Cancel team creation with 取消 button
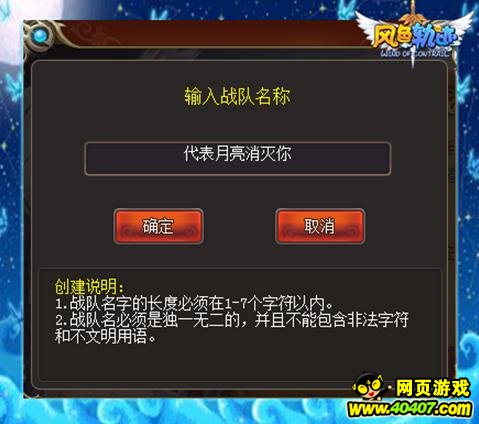The image size is (479, 424). coord(320,226)
